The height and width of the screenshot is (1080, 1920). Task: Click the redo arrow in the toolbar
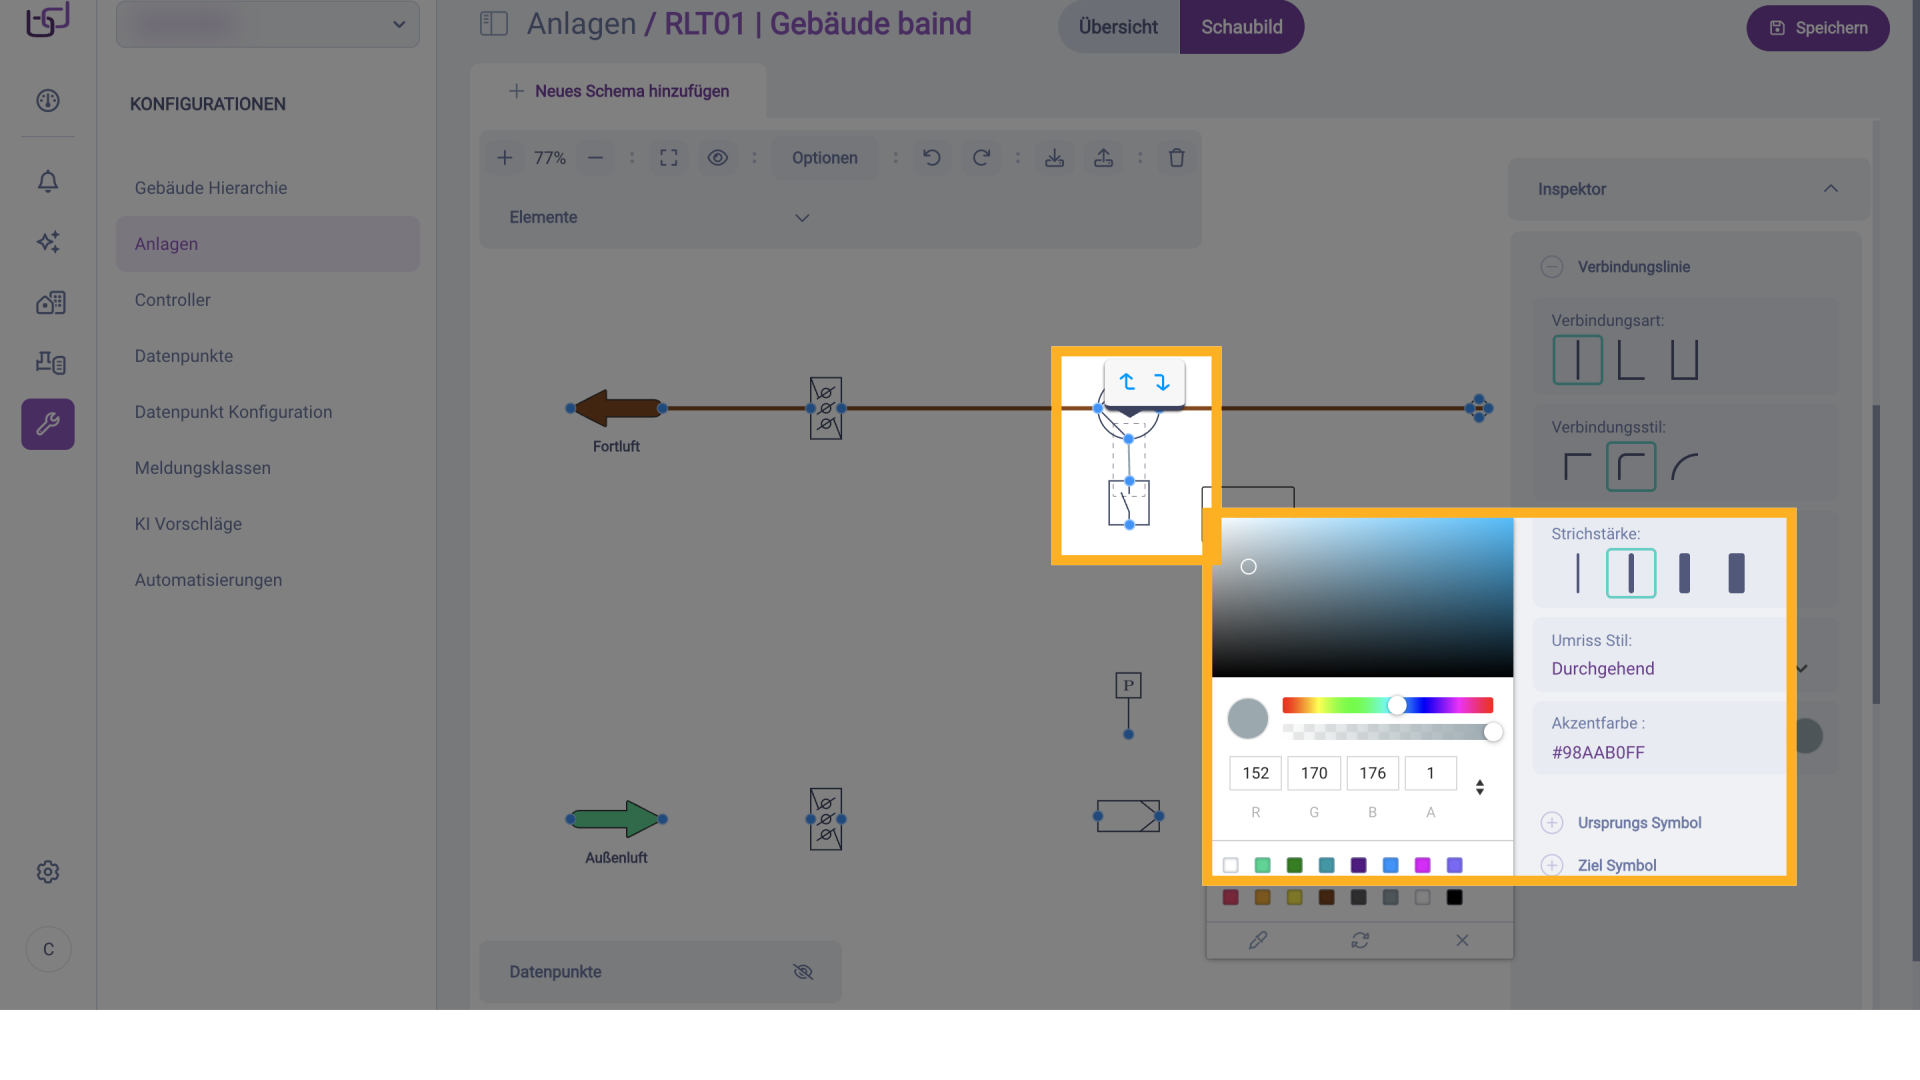click(x=981, y=158)
